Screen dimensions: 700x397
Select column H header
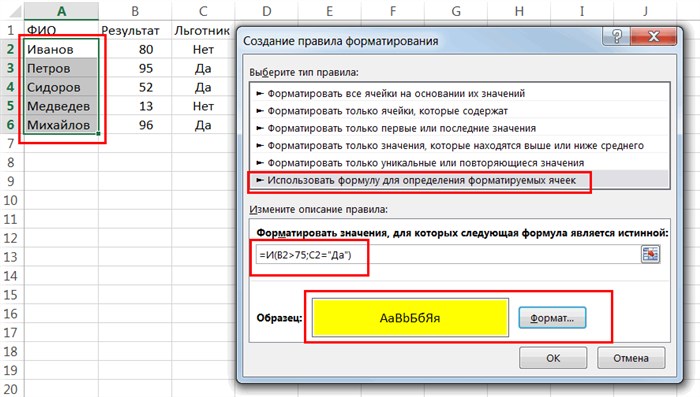[519, 11]
